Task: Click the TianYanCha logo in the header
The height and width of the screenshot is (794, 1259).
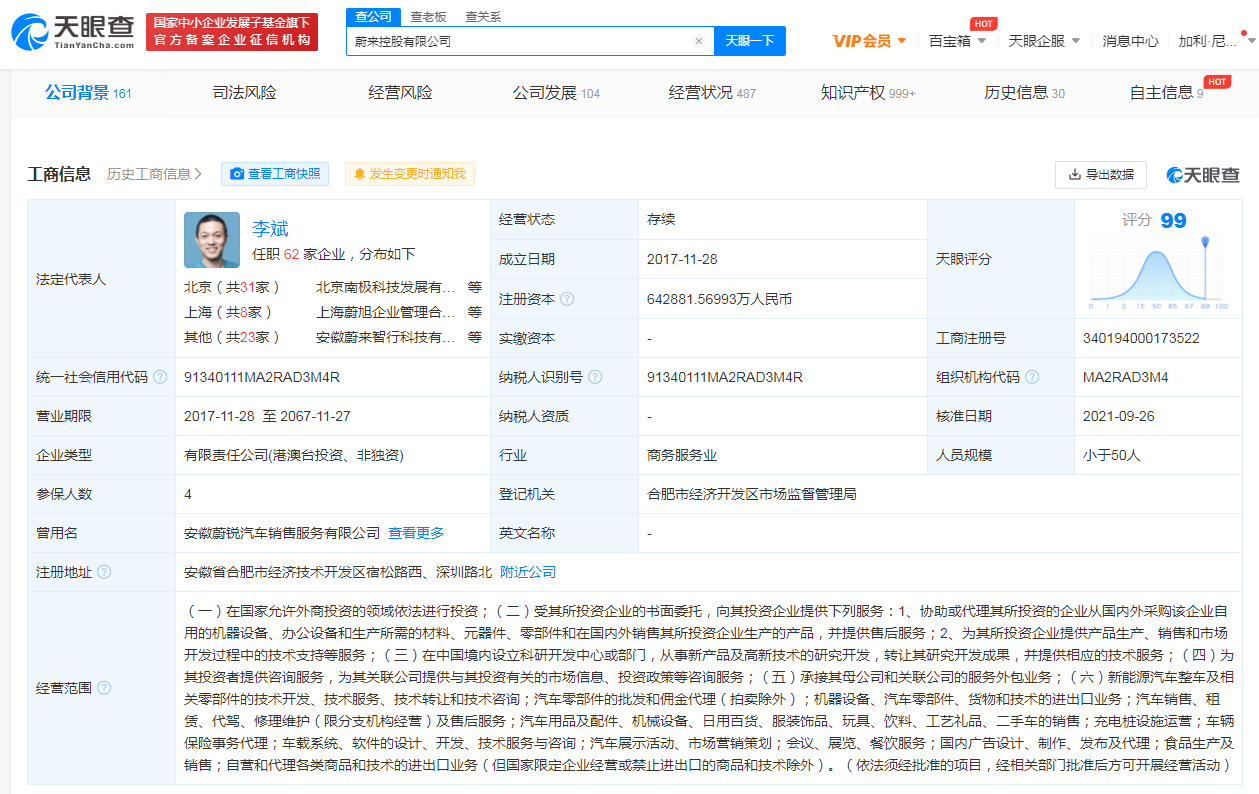Action: 73,32
